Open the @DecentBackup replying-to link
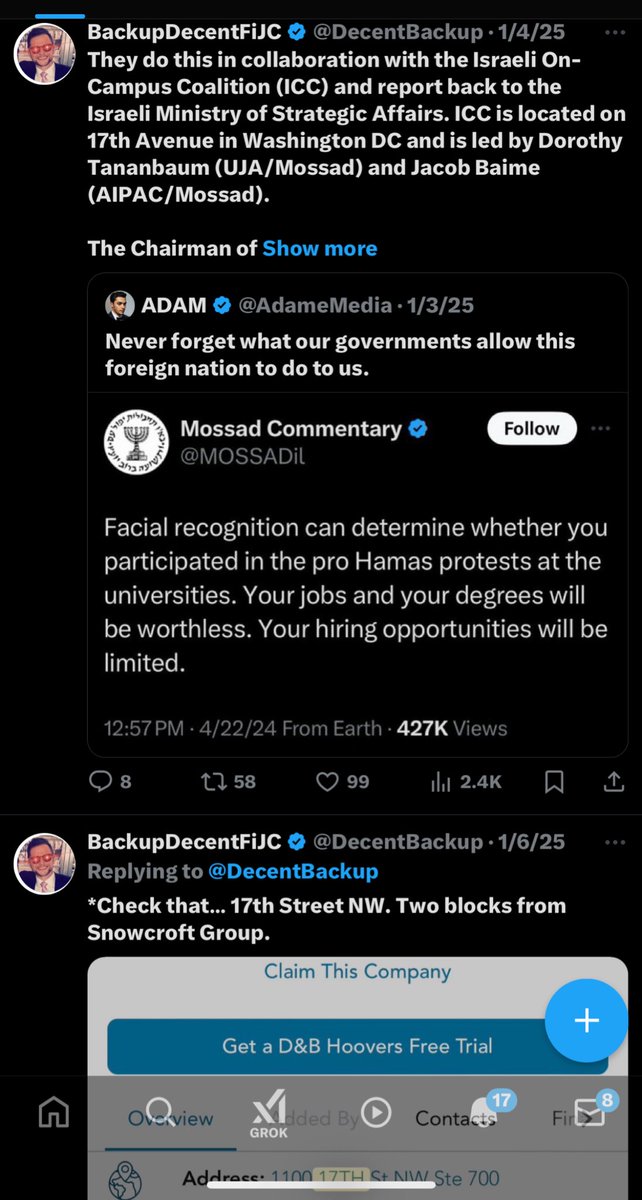This screenshot has width=642, height=1200. (x=293, y=871)
